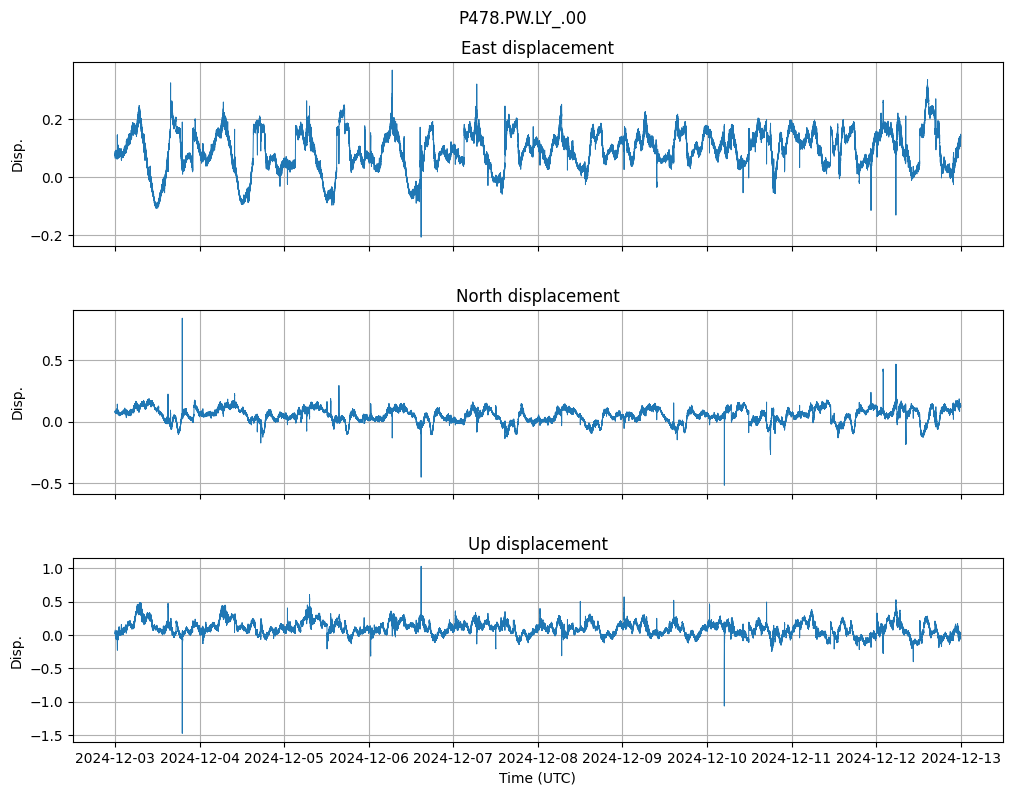Click the 1.0 tick on the Up axis
The height and width of the screenshot is (795, 1012).
tap(54, 569)
